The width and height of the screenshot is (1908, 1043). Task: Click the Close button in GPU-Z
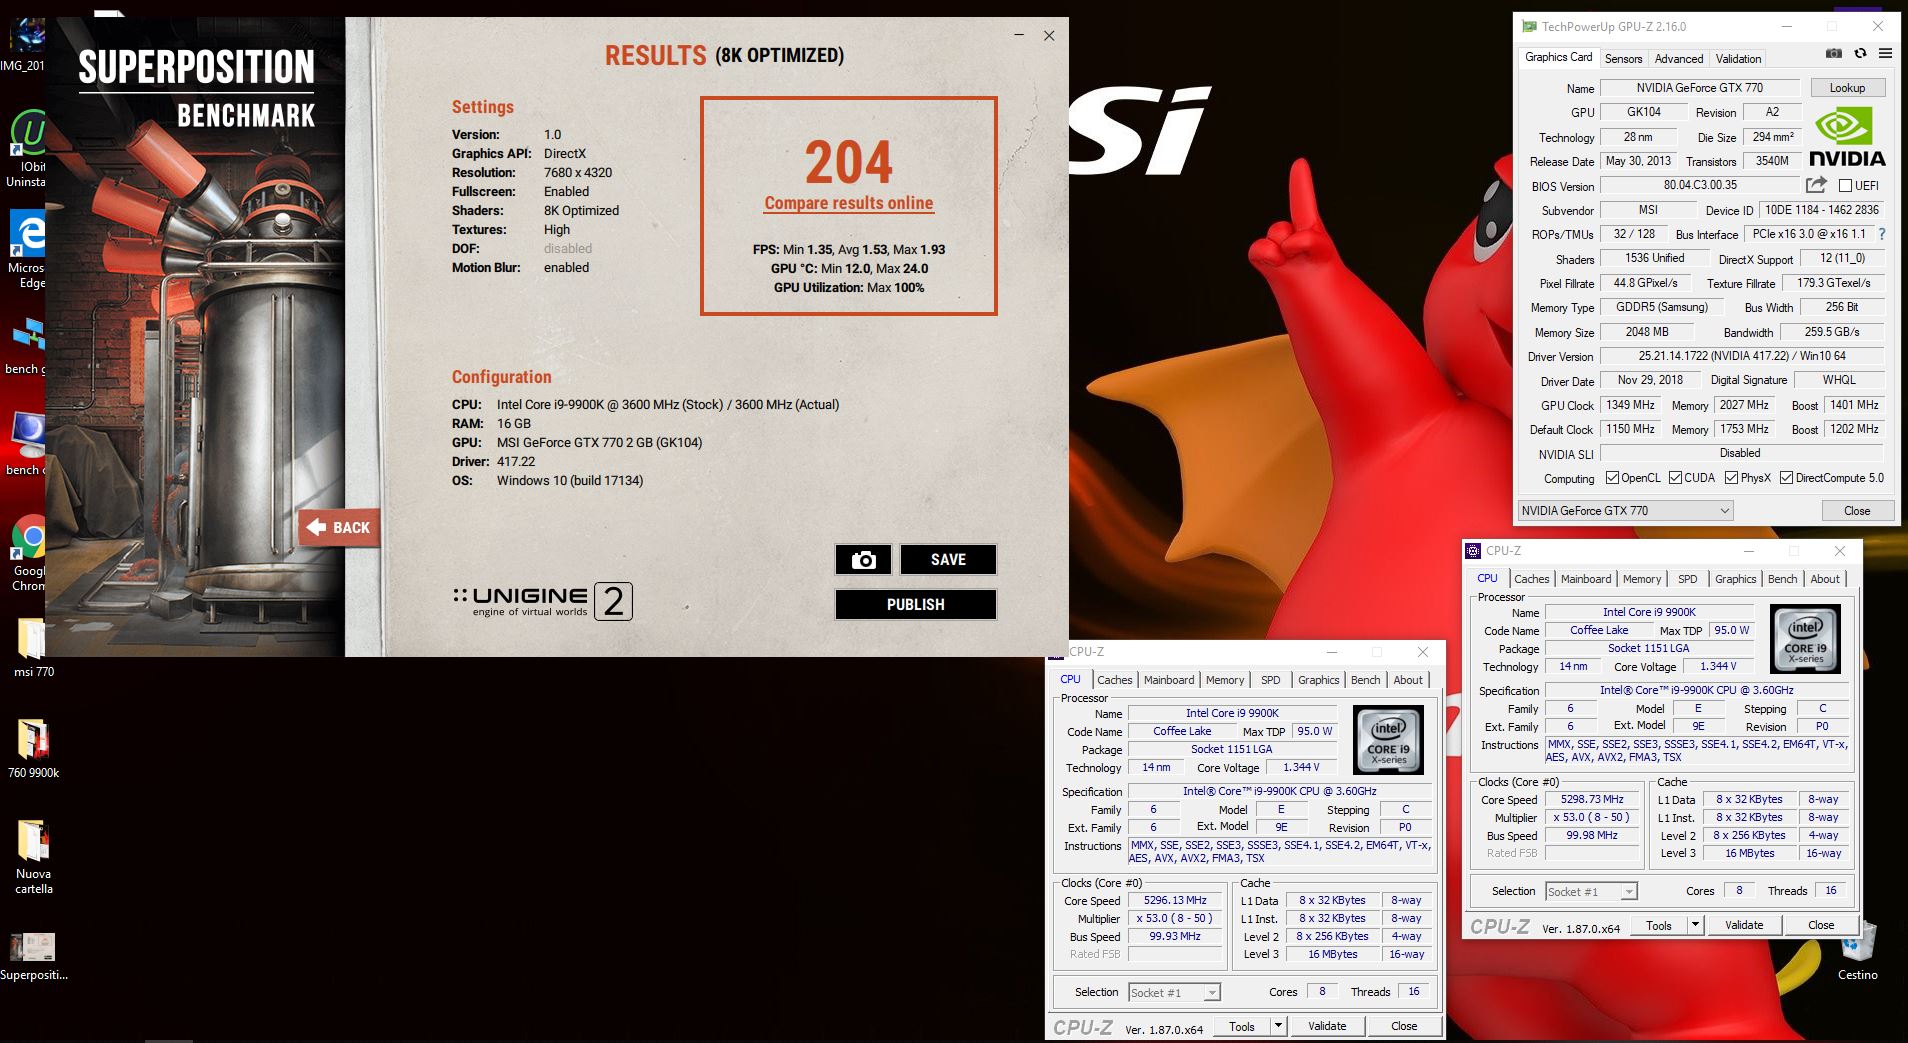tap(1856, 511)
